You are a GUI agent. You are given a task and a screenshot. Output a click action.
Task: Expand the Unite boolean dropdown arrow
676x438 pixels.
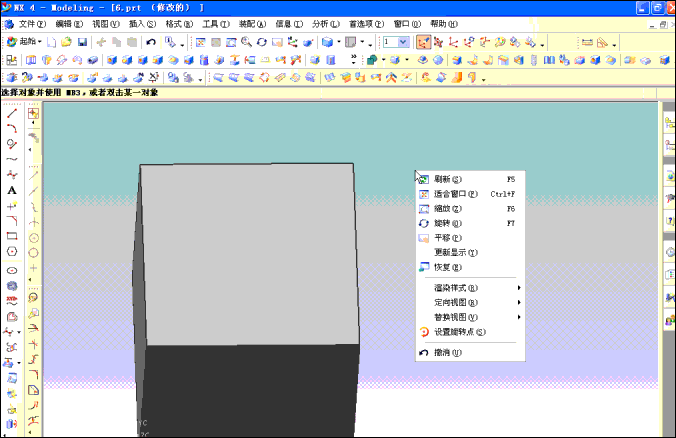click(383, 60)
